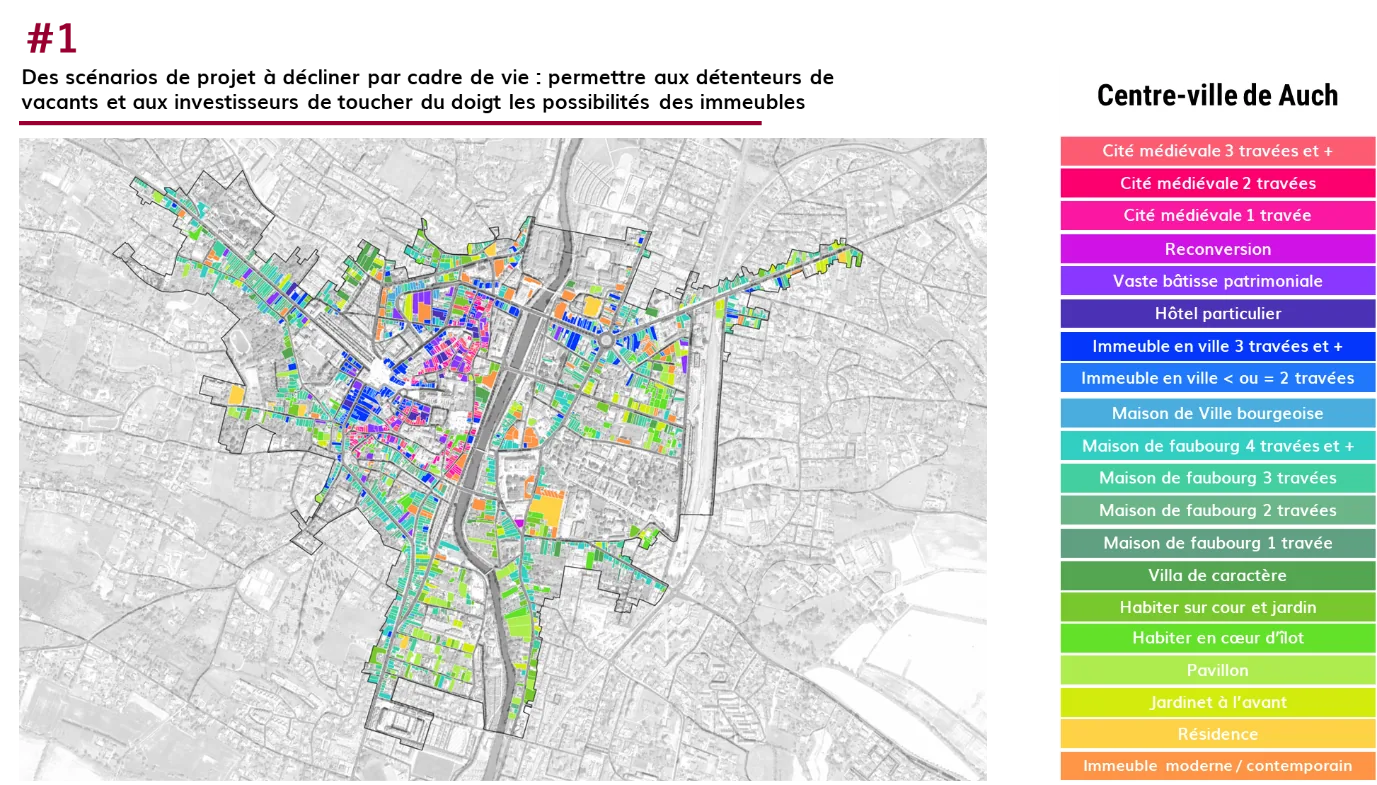Screen dimensions: 1377x785
Task: Click the 'Maison de faubourg 3 travées' swatch
Action: point(1217,478)
